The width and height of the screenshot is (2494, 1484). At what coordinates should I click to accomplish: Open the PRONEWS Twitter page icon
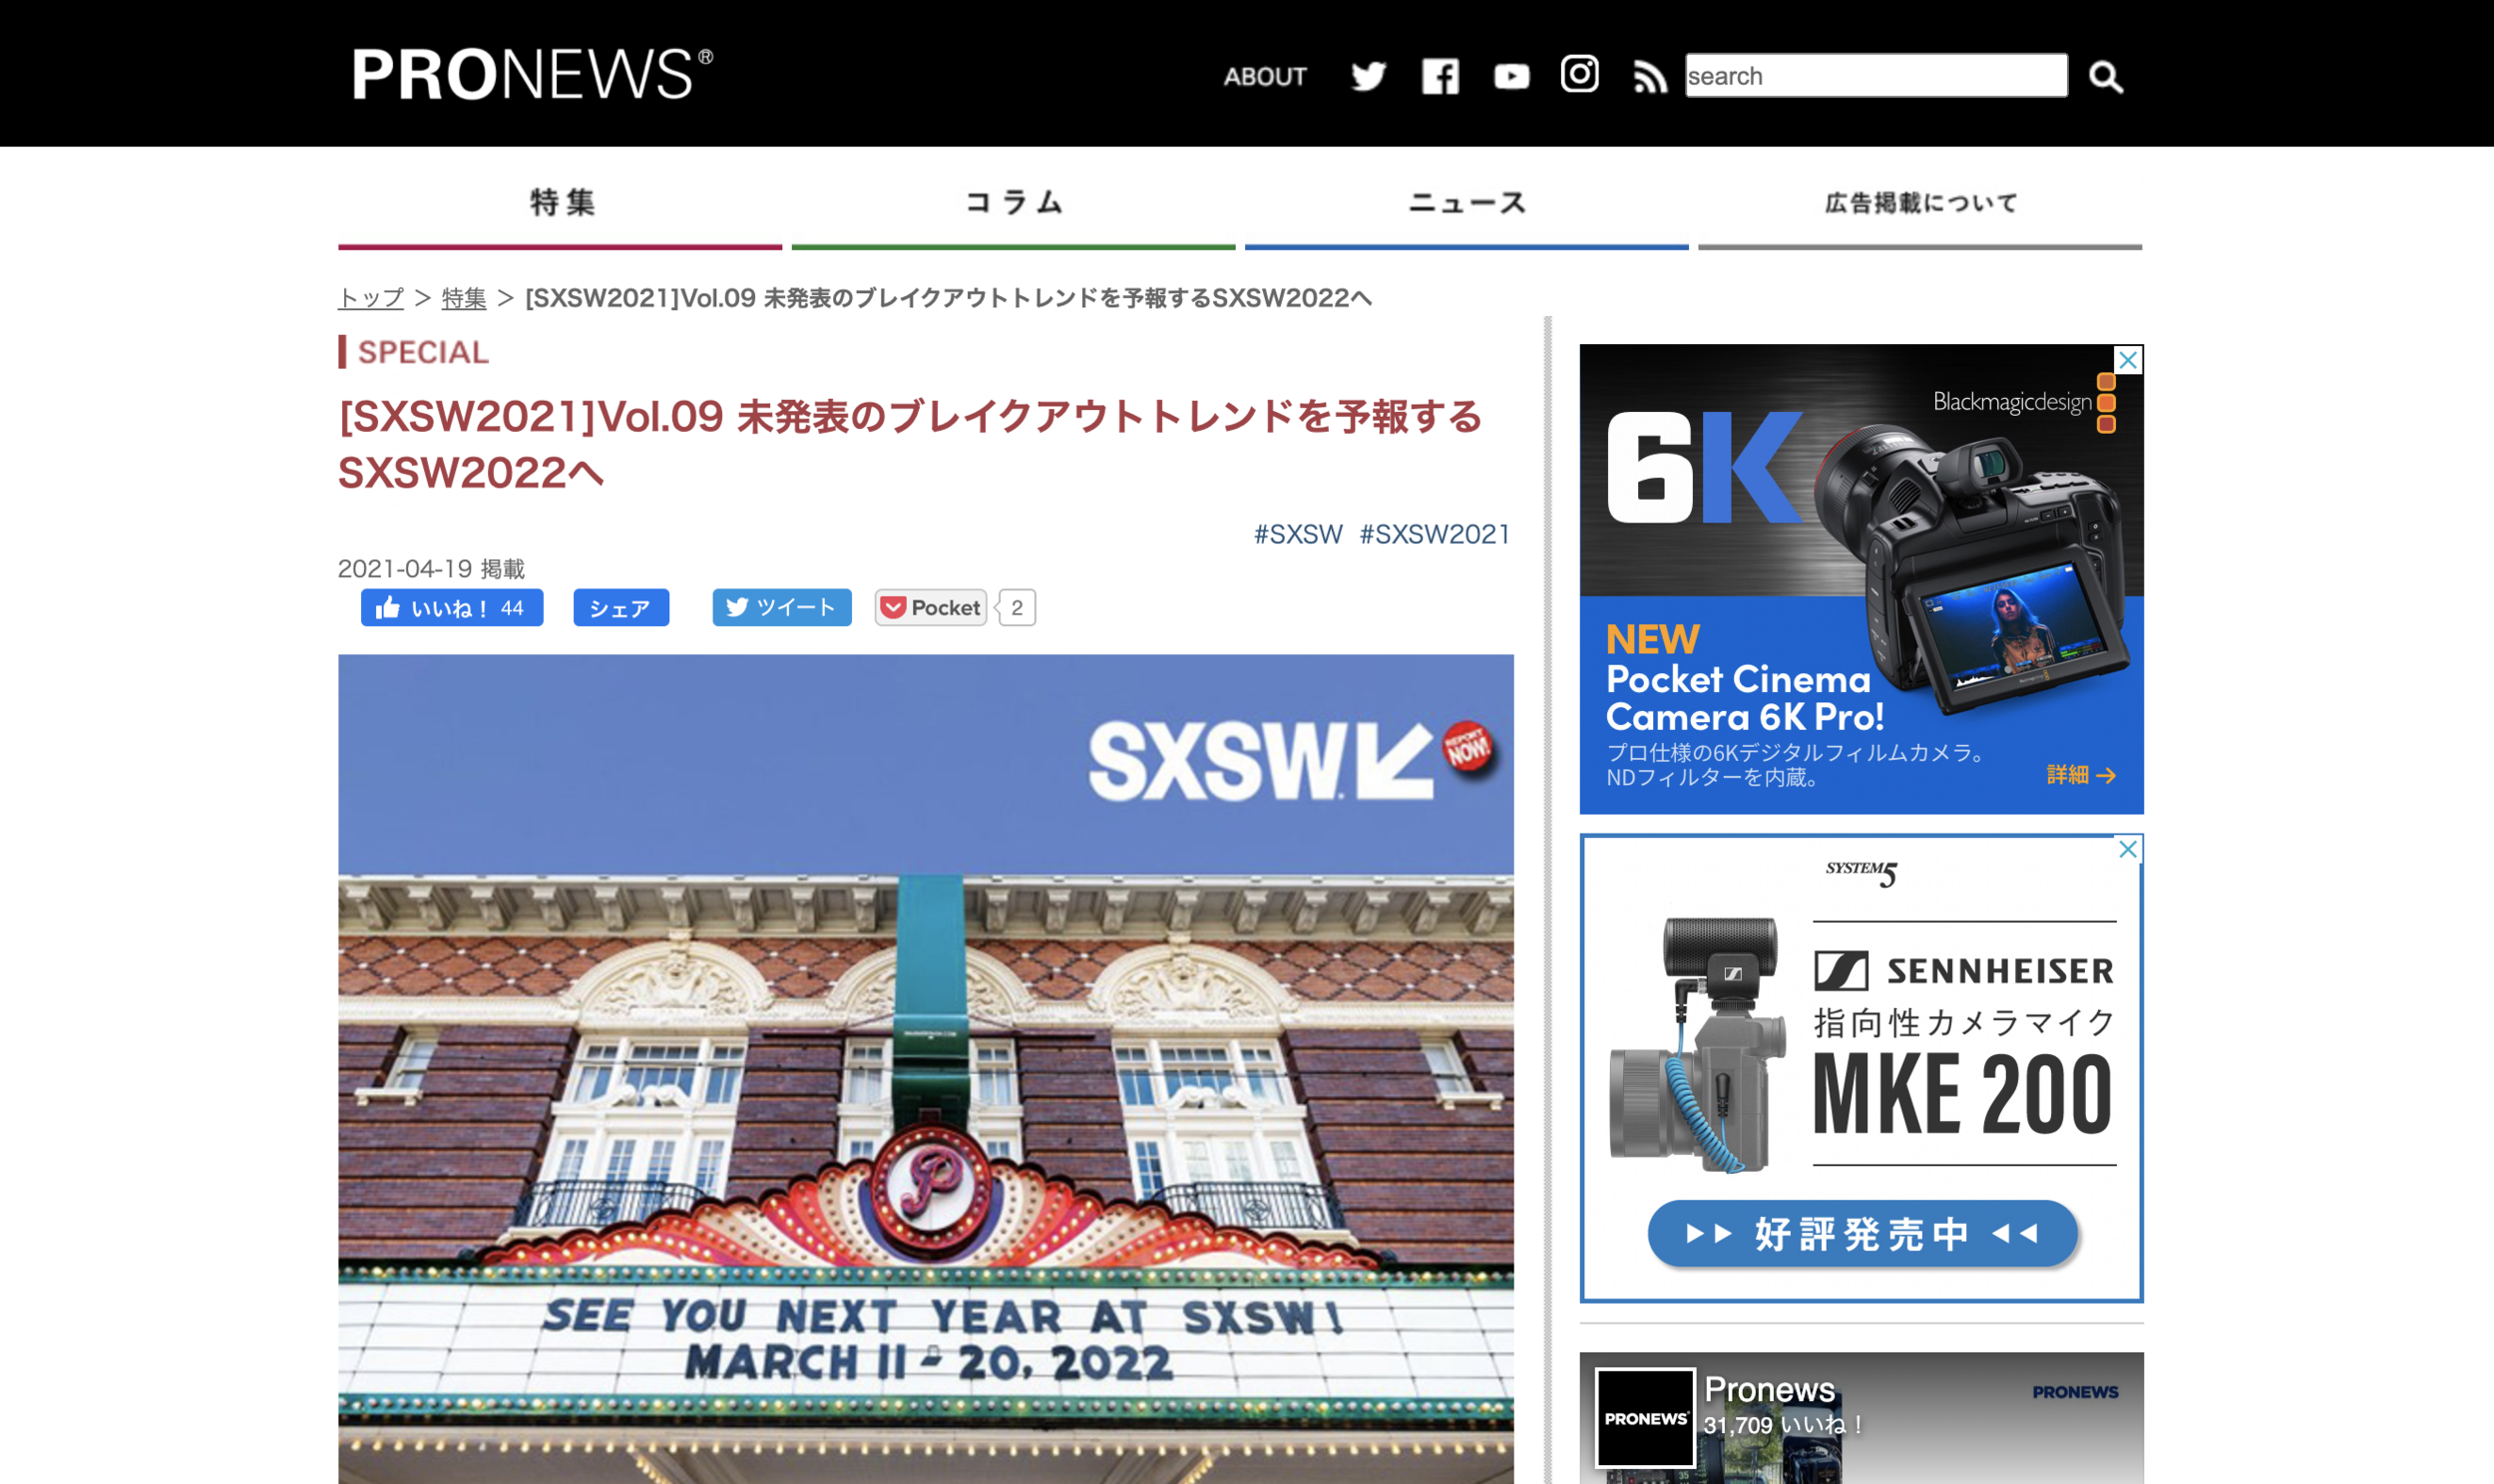point(1368,76)
